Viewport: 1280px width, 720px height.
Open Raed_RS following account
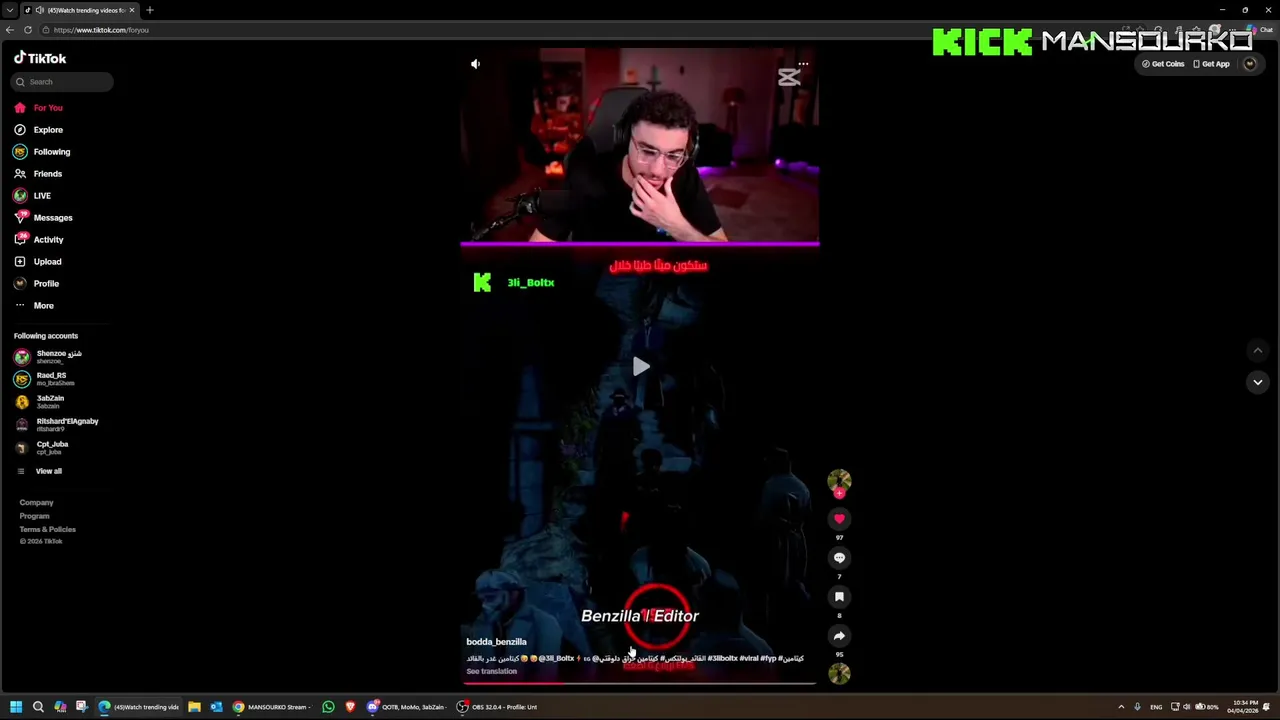point(45,379)
